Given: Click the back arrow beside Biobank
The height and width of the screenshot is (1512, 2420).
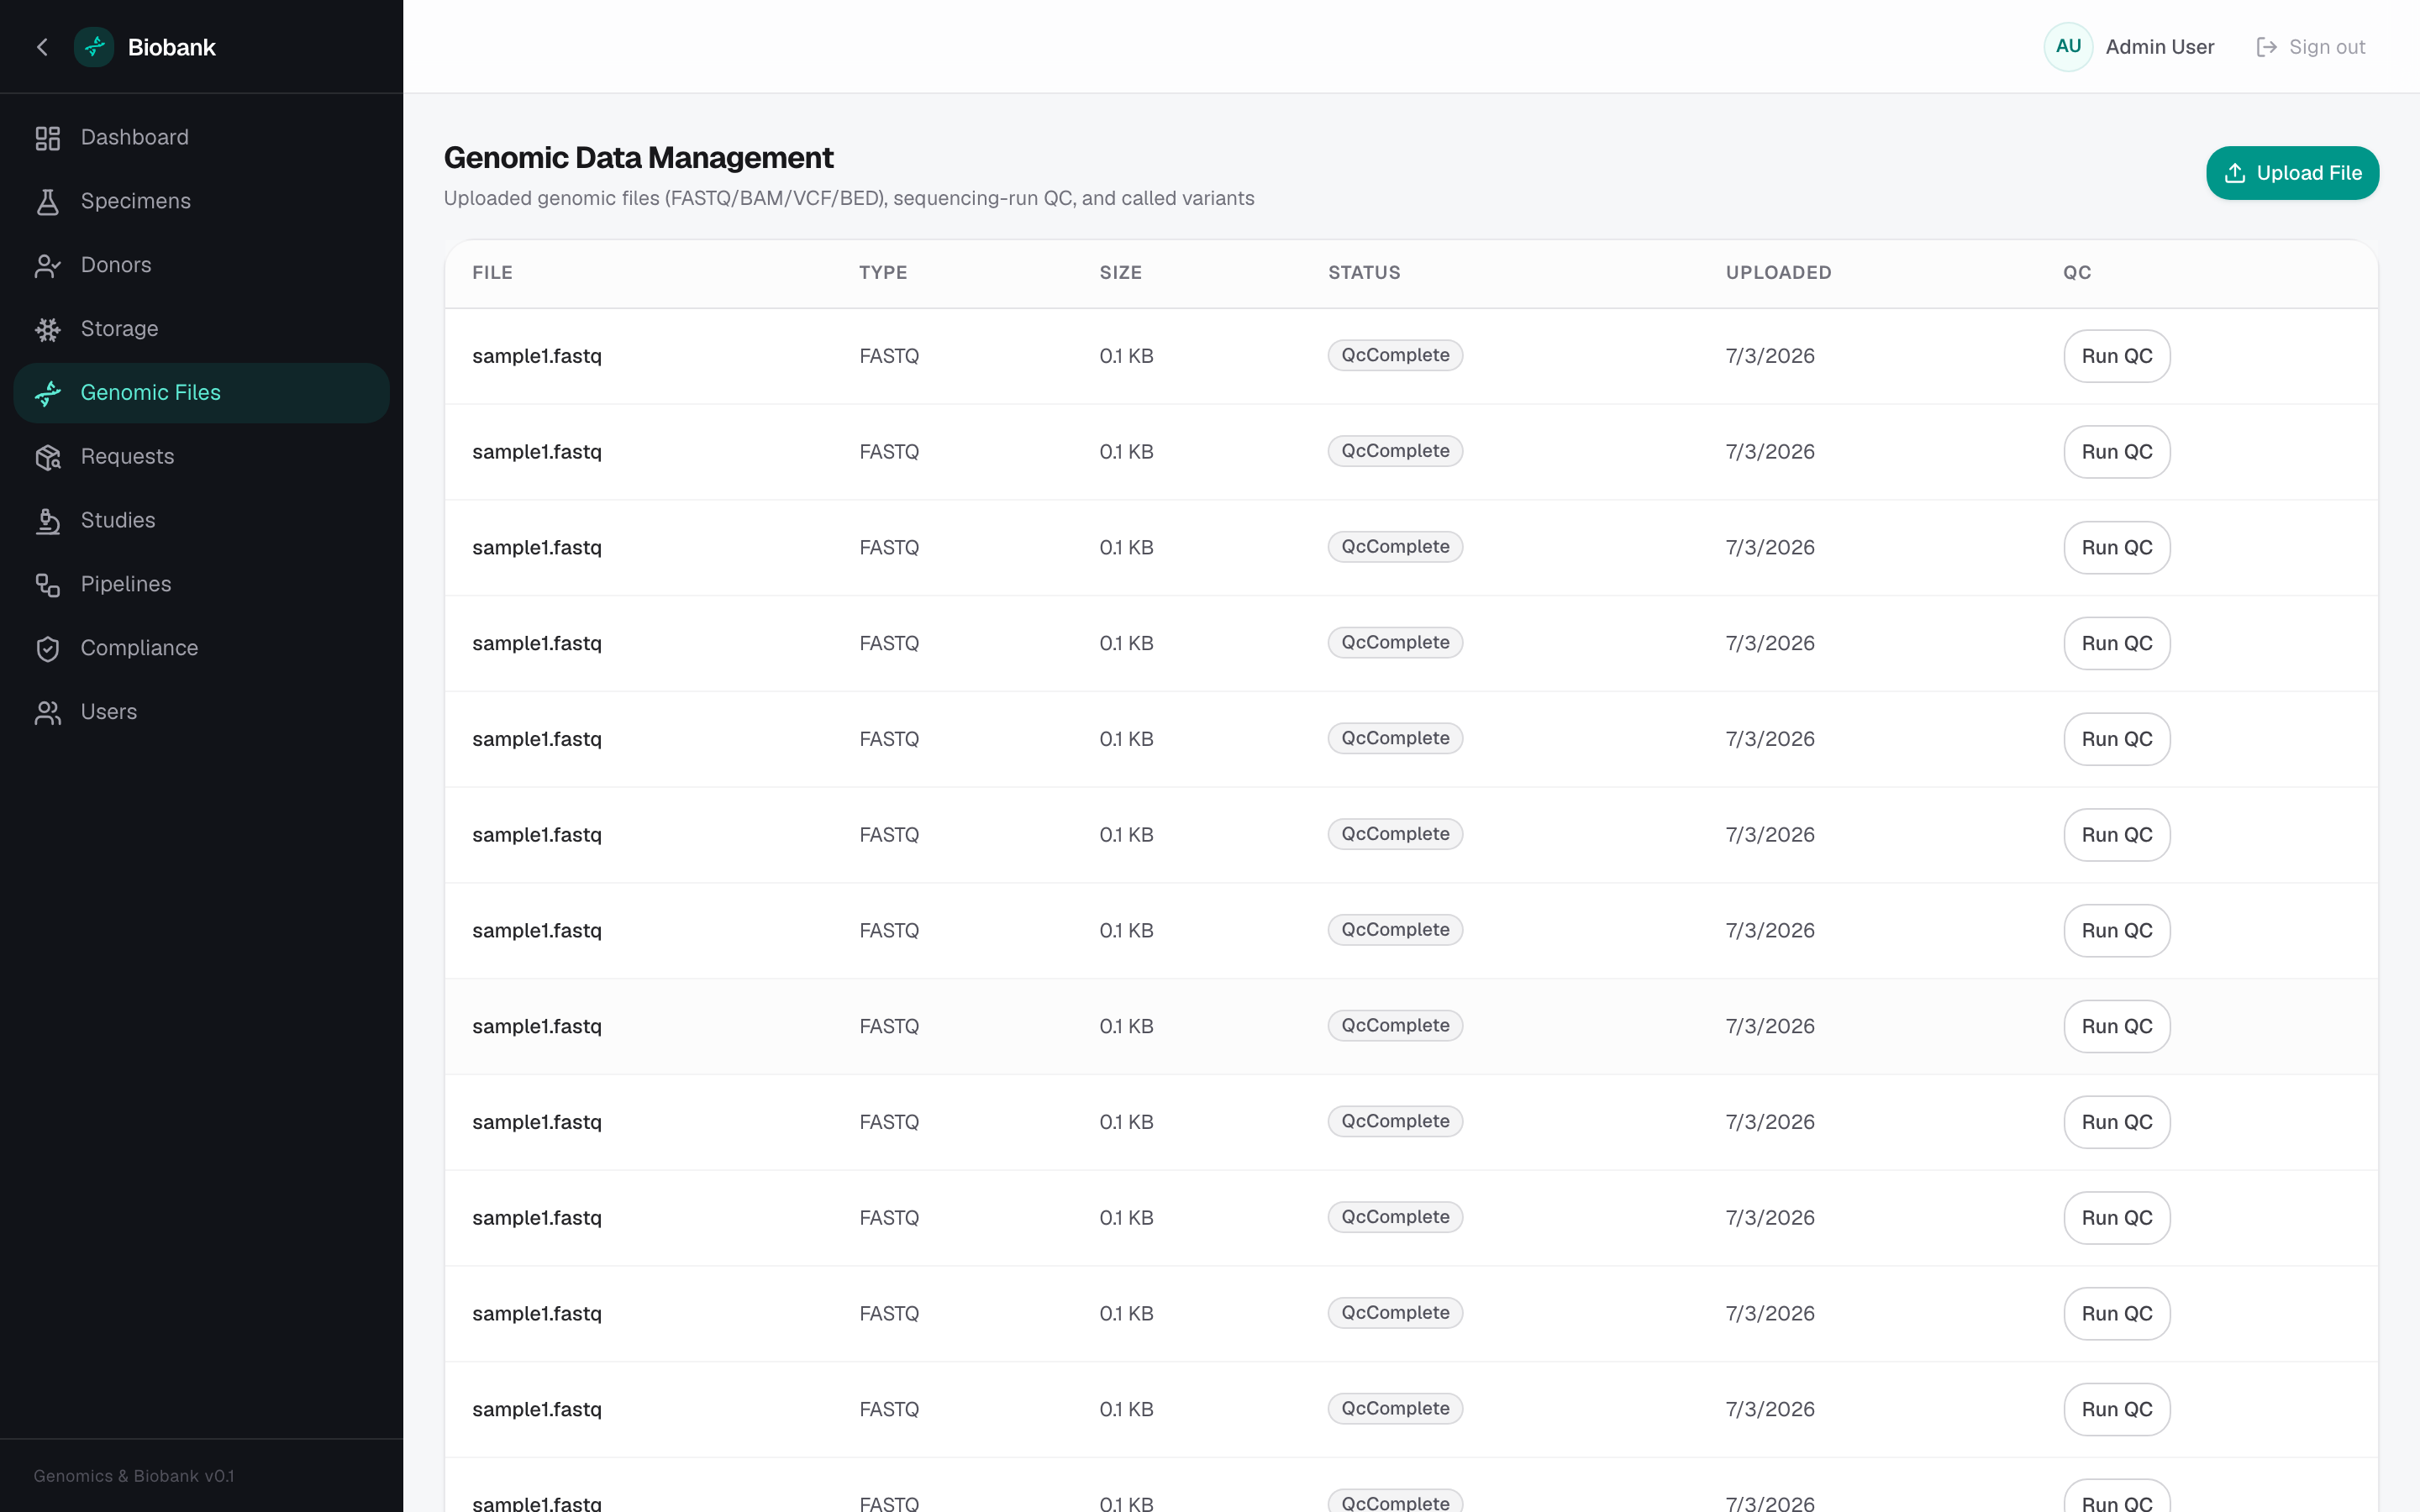Looking at the screenshot, I should pyautogui.click(x=42, y=47).
